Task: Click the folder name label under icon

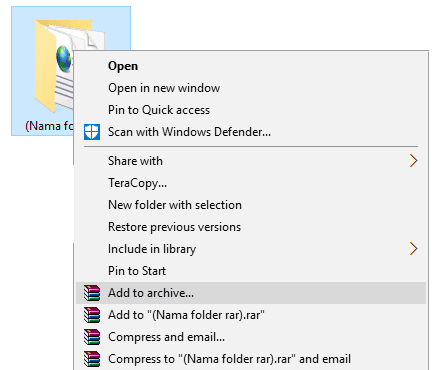Action: click(x=49, y=126)
